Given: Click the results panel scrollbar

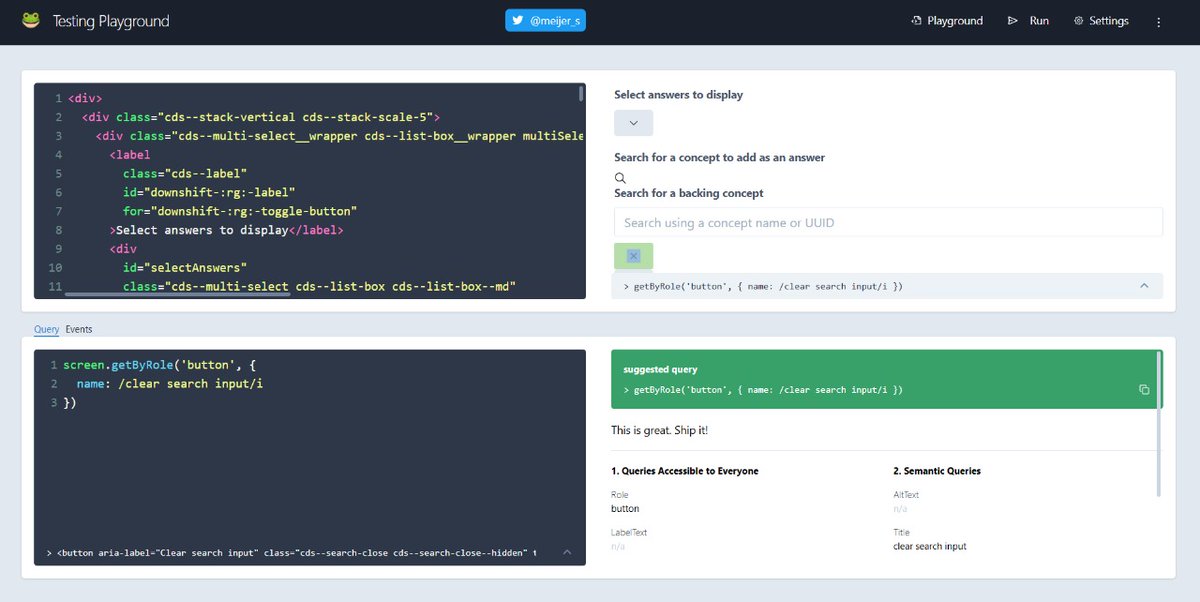Looking at the screenshot, I should [x=1159, y=423].
